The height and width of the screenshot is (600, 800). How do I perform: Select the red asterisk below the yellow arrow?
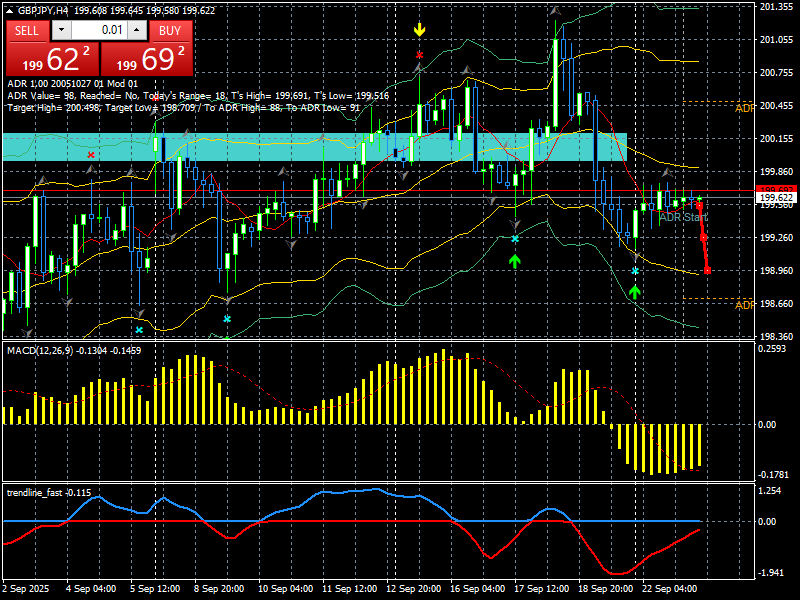coord(419,55)
